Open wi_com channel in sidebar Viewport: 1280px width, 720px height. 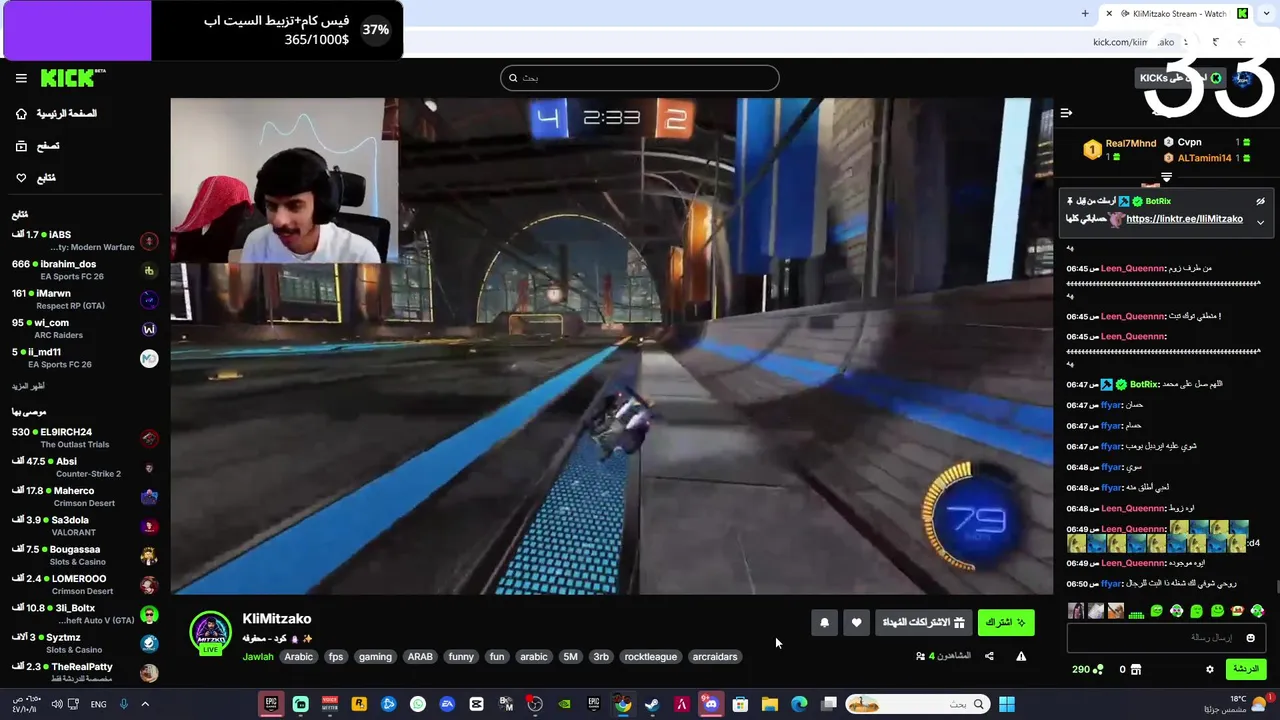pyautogui.click(x=85, y=329)
